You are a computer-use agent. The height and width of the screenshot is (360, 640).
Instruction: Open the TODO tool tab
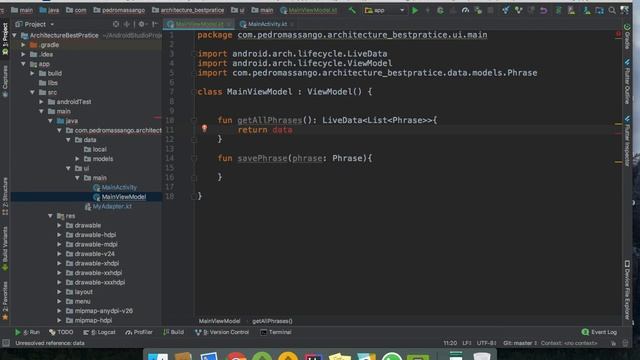[61, 332]
